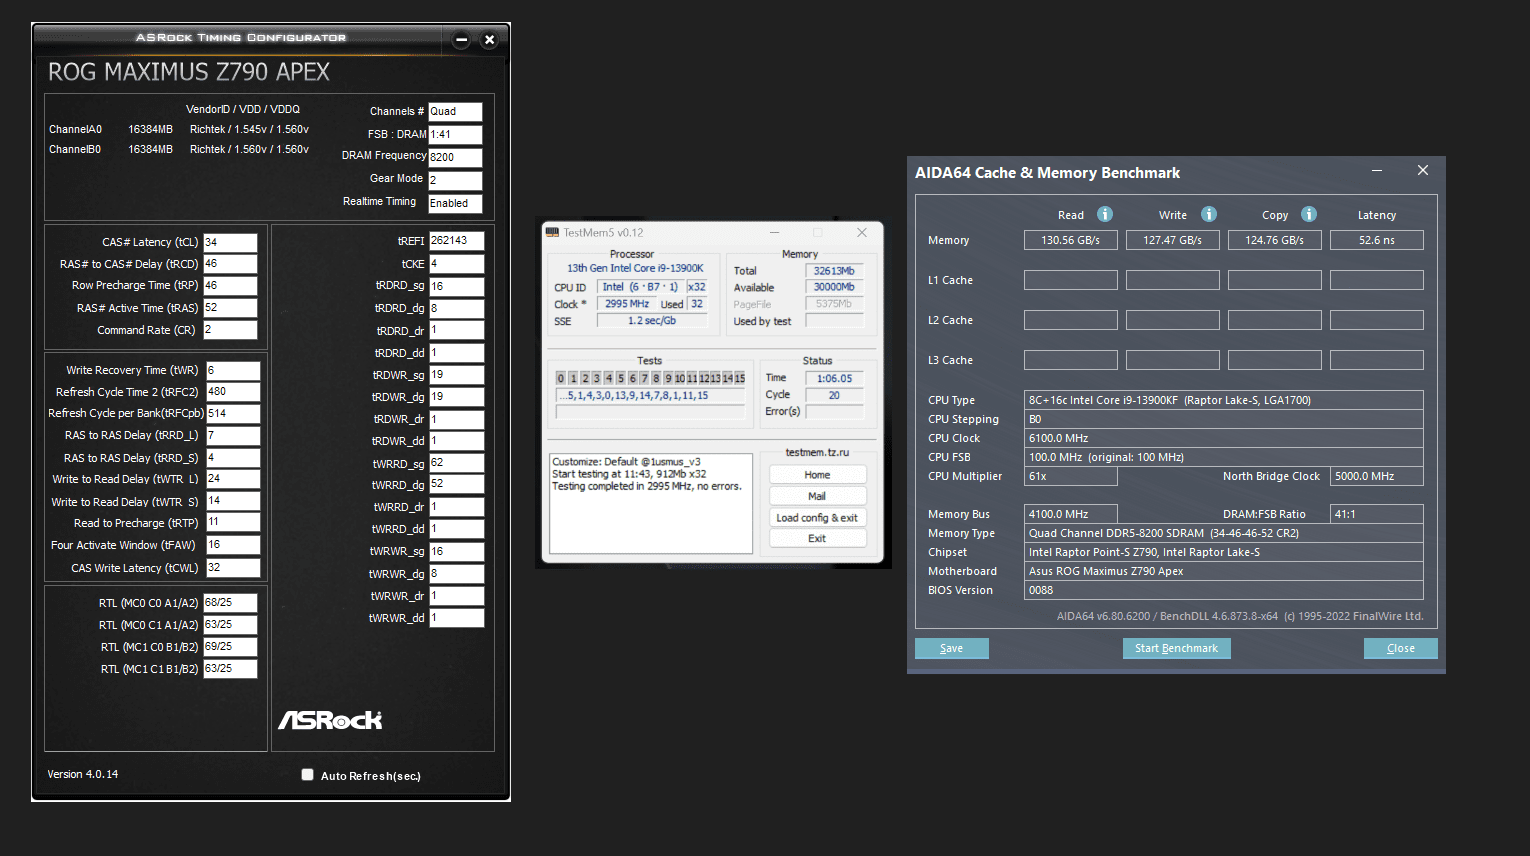This screenshot has height=856, width=1530.
Task: Enable the Auto Refresh(sec) checkbox
Action: 308,775
